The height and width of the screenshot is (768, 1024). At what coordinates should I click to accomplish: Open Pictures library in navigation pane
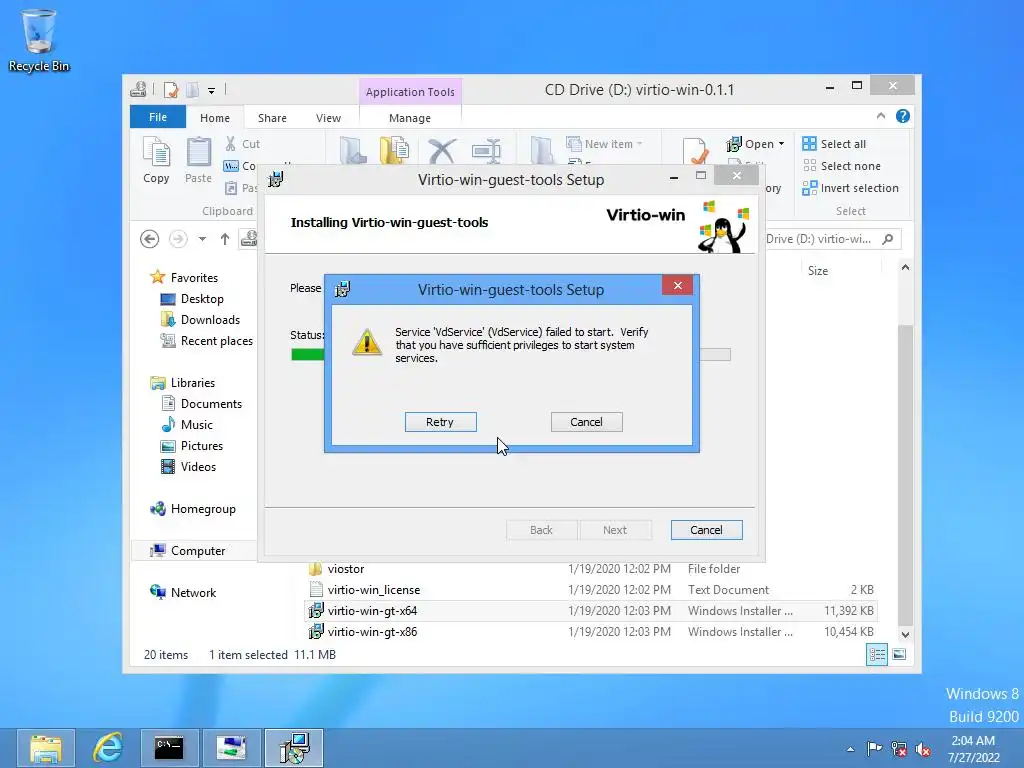[191, 445]
